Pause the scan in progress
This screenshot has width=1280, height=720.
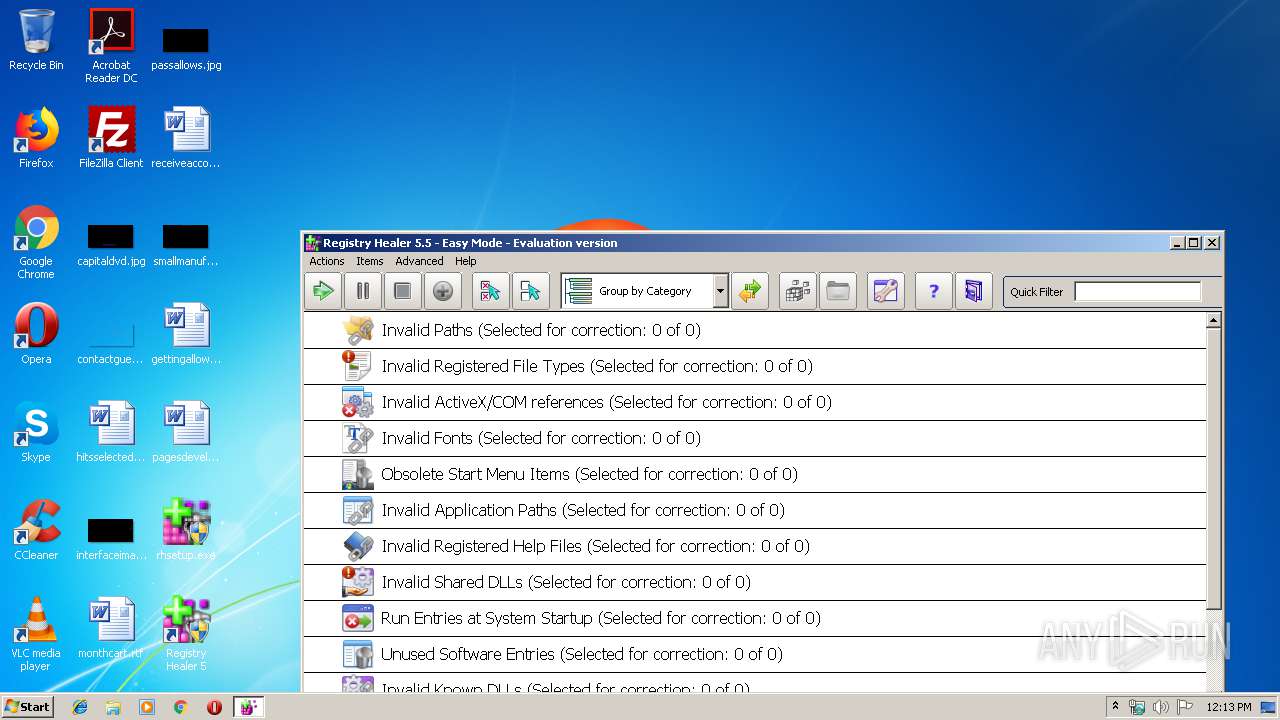click(x=363, y=291)
